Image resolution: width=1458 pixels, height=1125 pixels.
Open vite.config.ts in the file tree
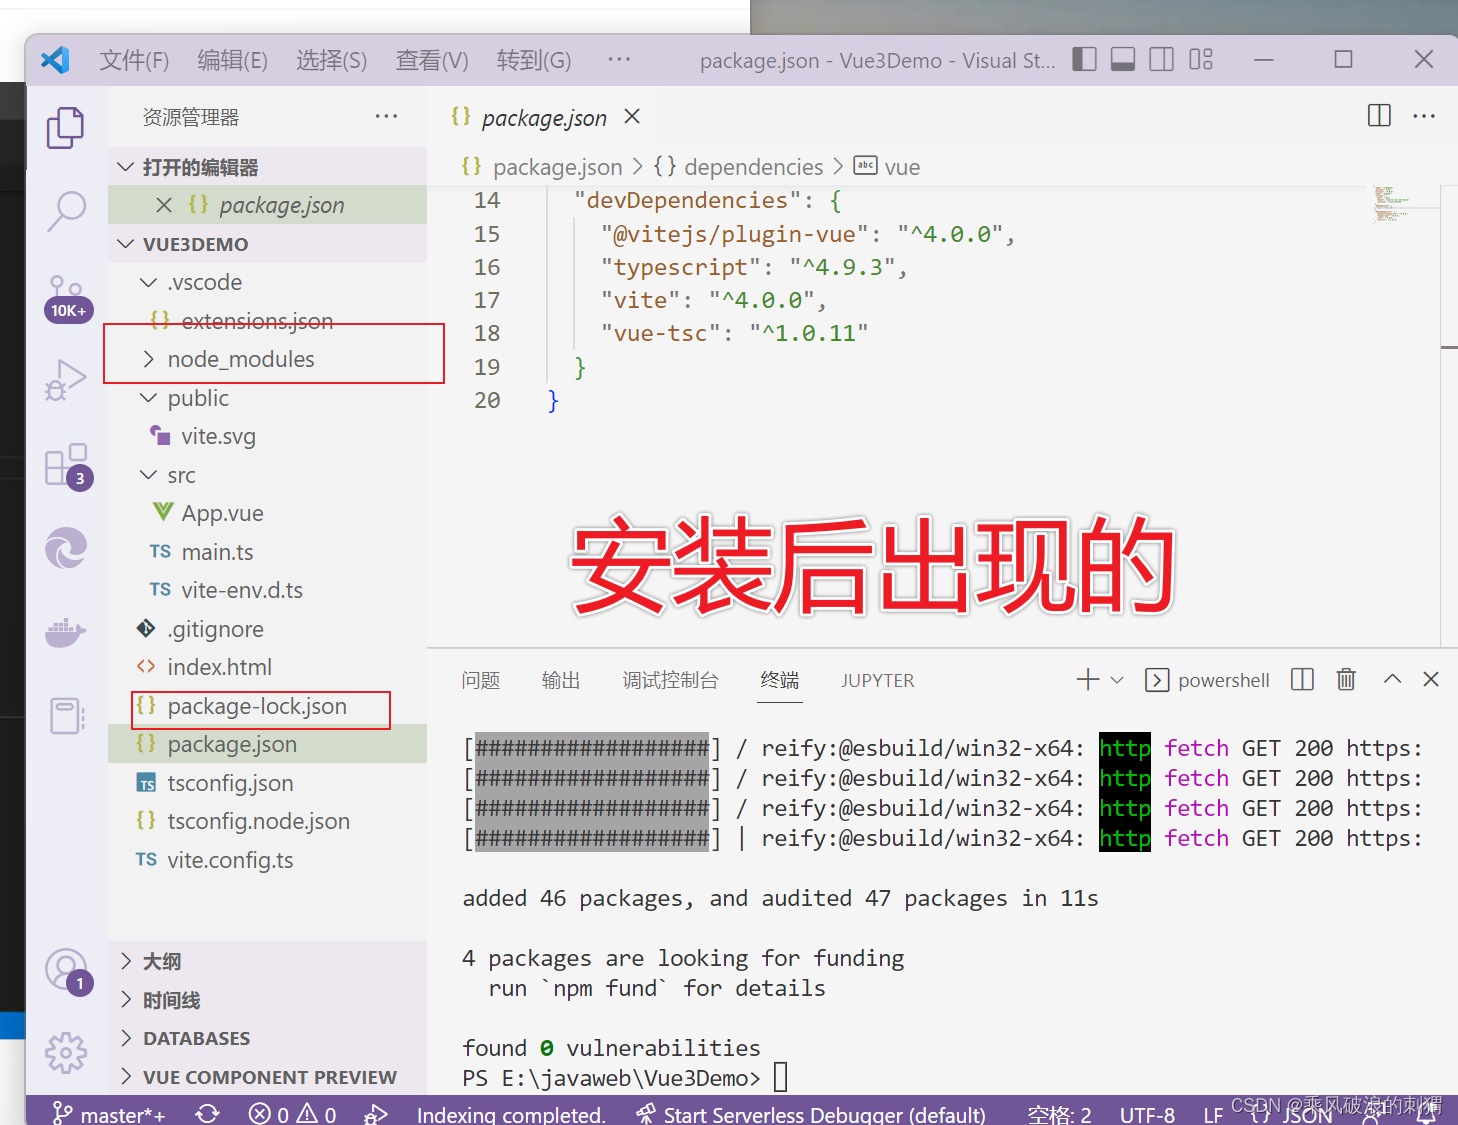(x=267, y=860)
